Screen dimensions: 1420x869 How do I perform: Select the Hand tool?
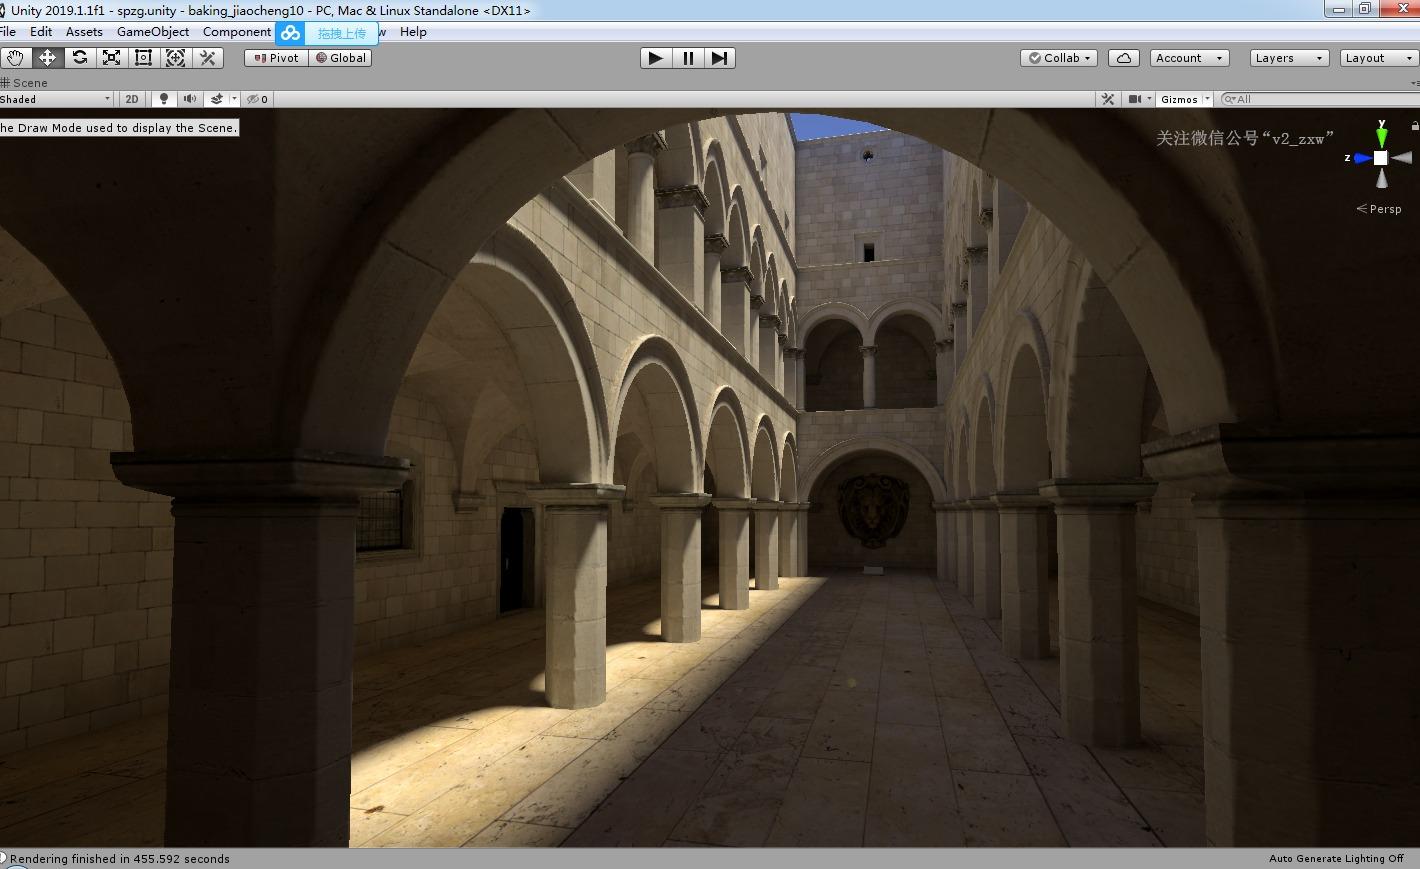15,58
